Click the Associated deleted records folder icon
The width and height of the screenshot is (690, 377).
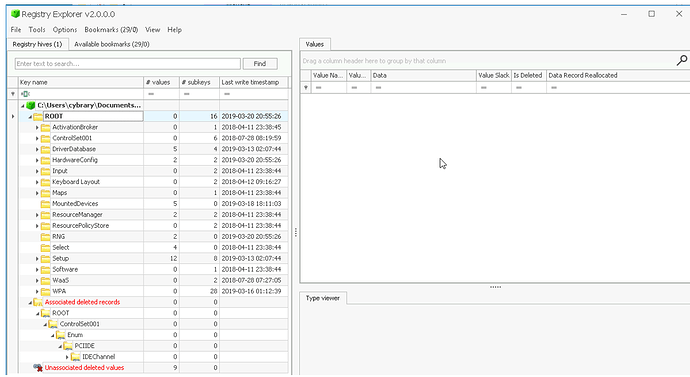point(38,302)
